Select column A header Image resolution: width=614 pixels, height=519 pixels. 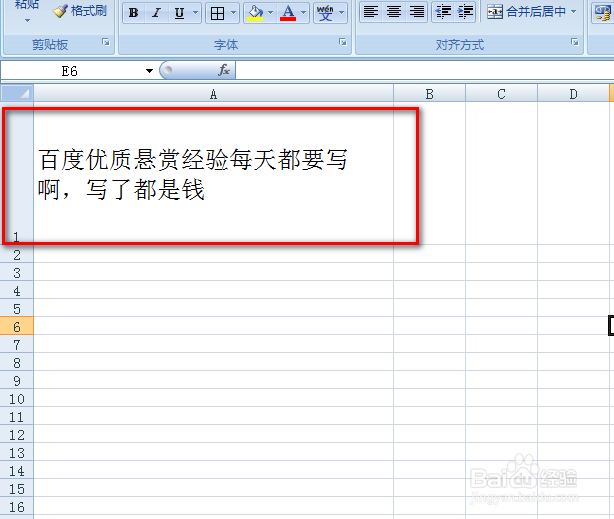pyautogui.click(x=213, y=94)
